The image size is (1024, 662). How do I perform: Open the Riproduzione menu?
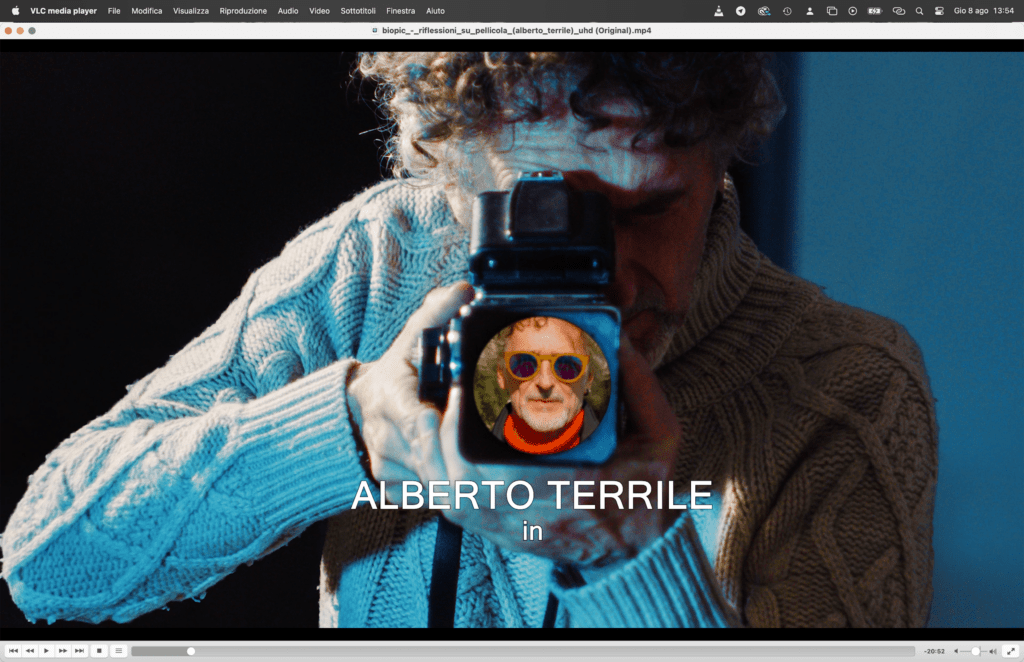(x=243, y=11)
